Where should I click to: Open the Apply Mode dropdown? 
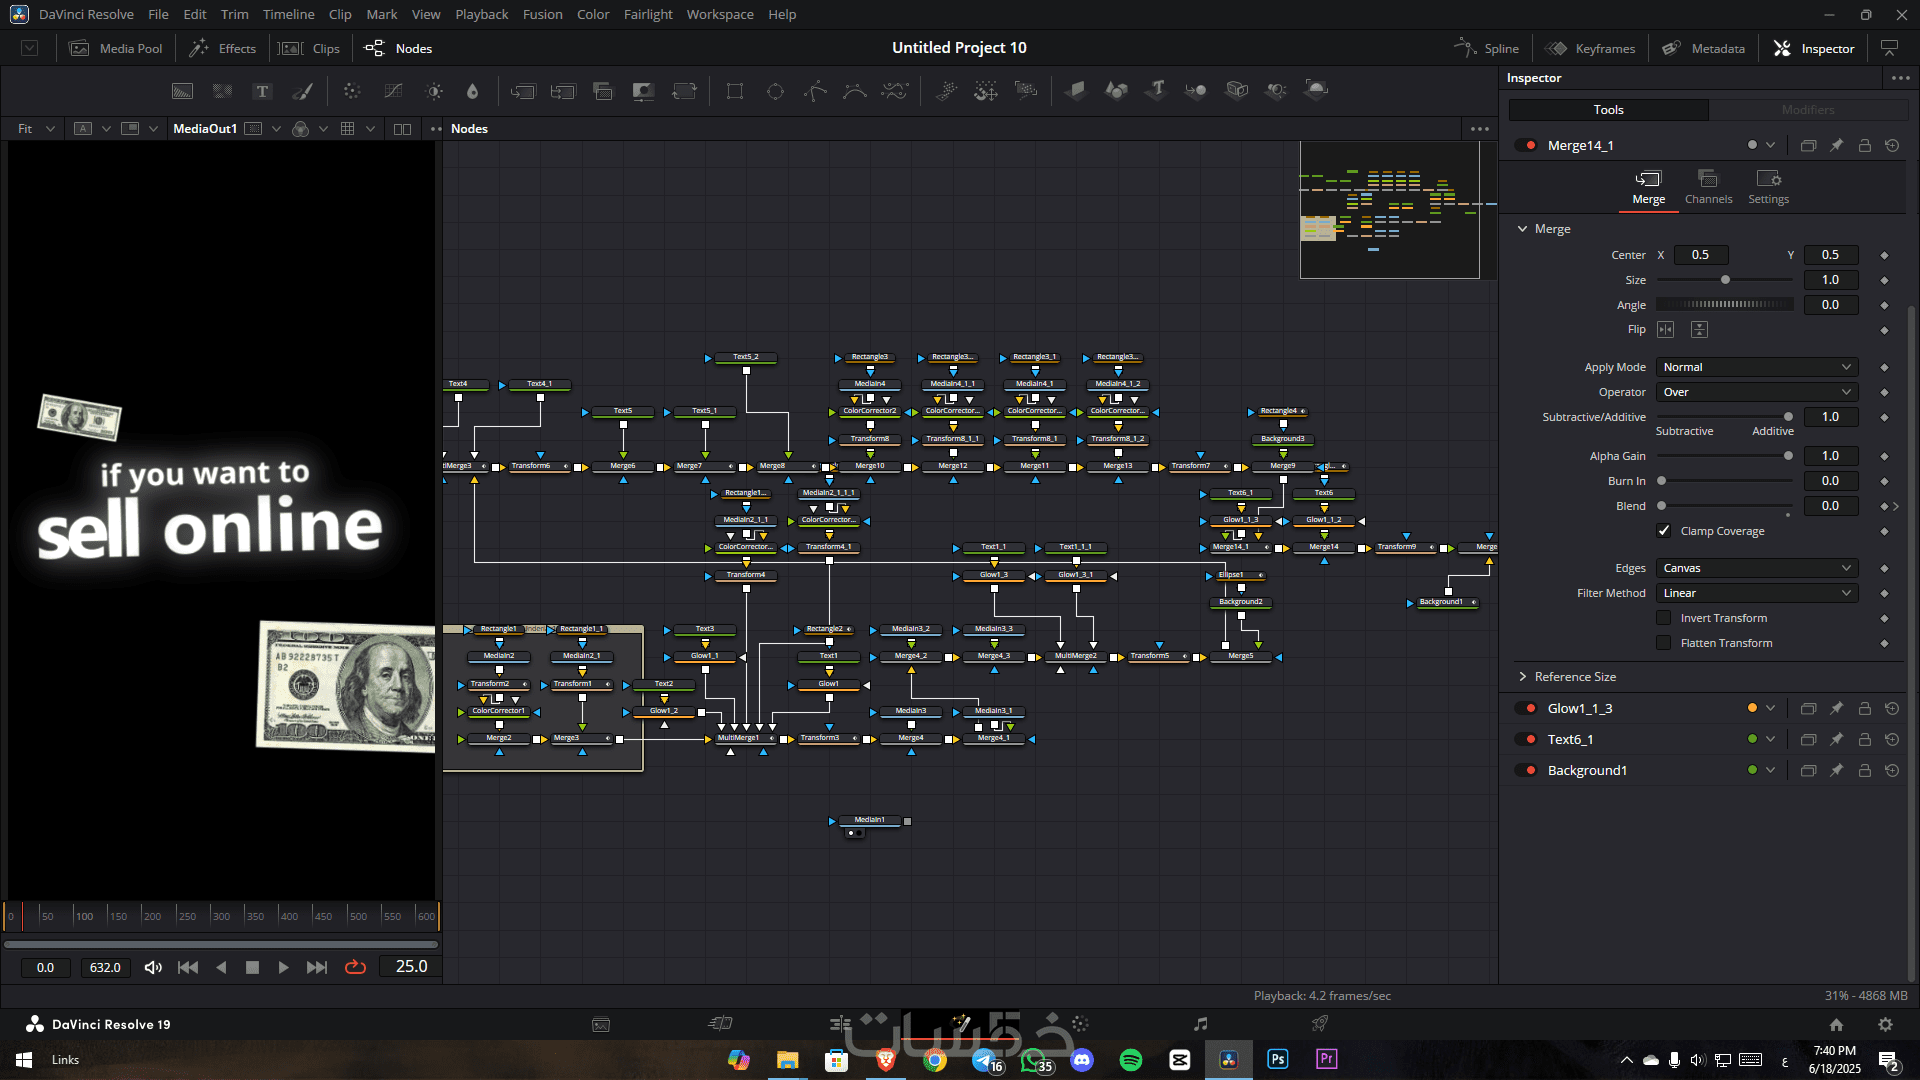pyautogui.click(x=1757, y=367)
